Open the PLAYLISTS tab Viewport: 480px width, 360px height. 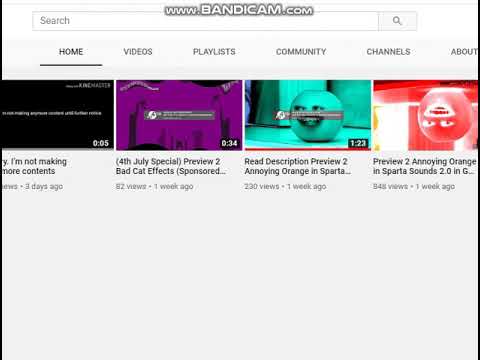[x=214, y=52]
